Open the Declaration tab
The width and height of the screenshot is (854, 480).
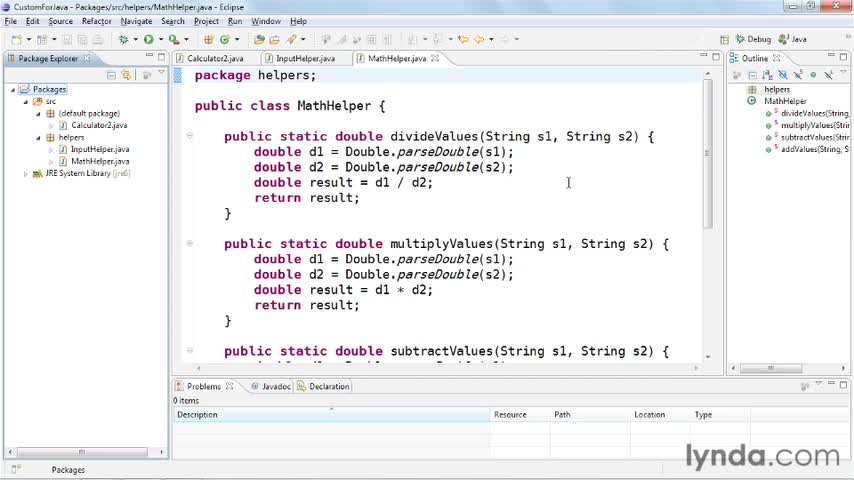324,386
